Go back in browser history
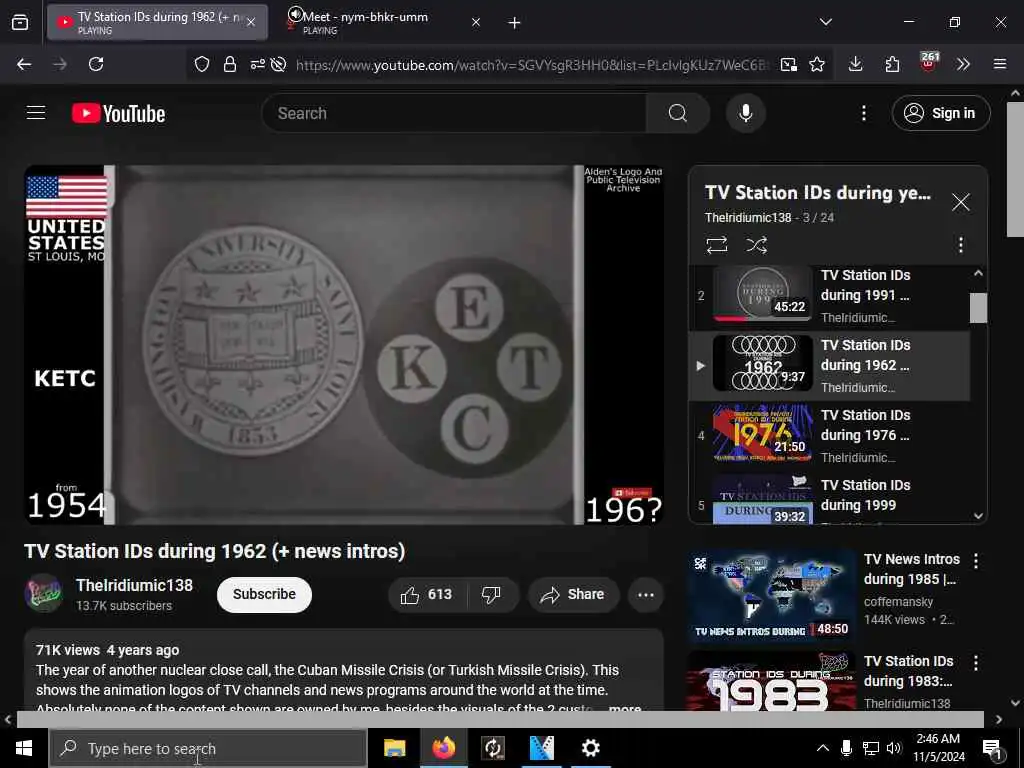Screen dimensions: 1024x768 [24, 64]
